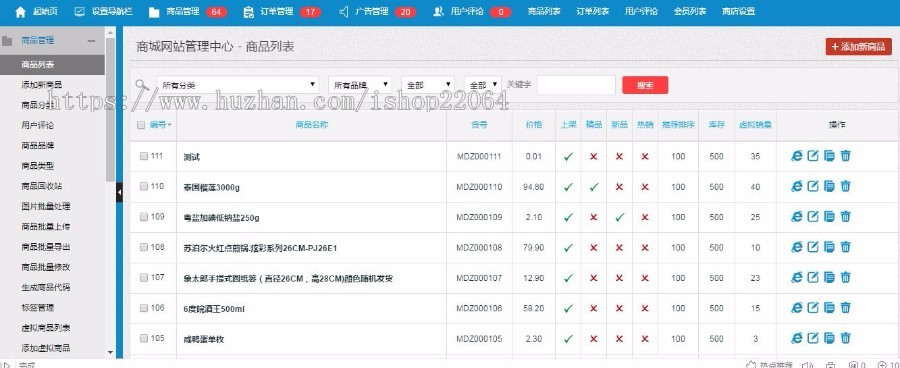Toggle 上架 status for 测试
Image resolution: width=900 pixels, height=368 pixels.
pyautogui.click(x=568, y=156)
